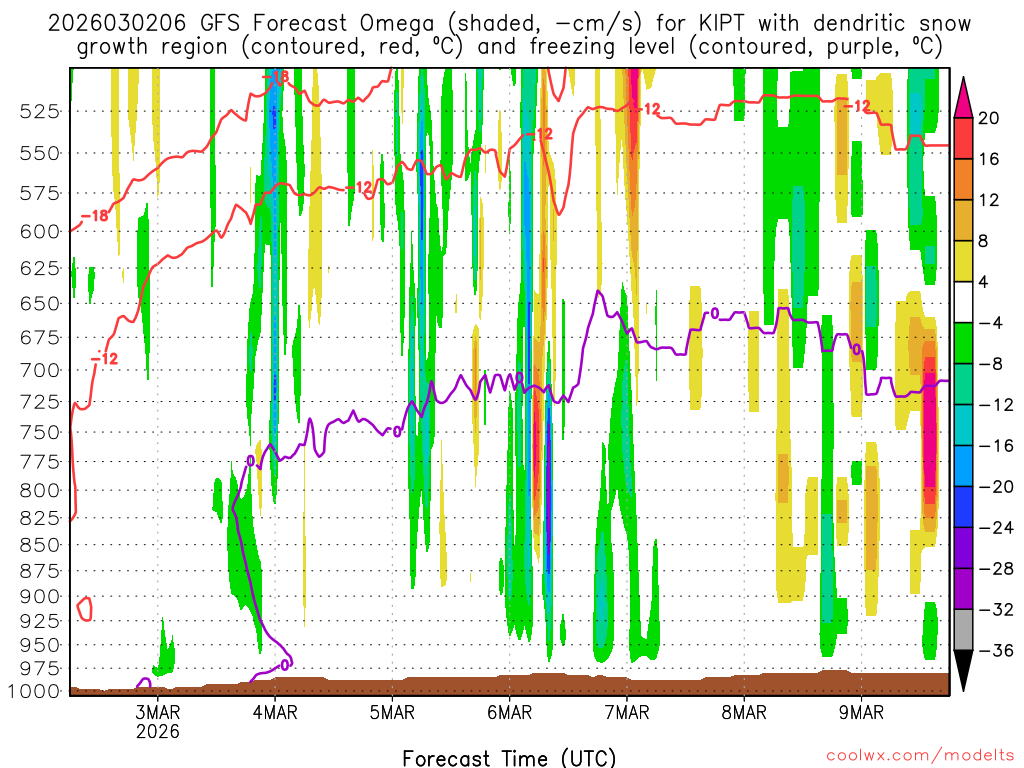Click the yellow swatch between 4 and 8
Image resolution: width=1024 pixels, height=768 pixels.
(963, 262)
